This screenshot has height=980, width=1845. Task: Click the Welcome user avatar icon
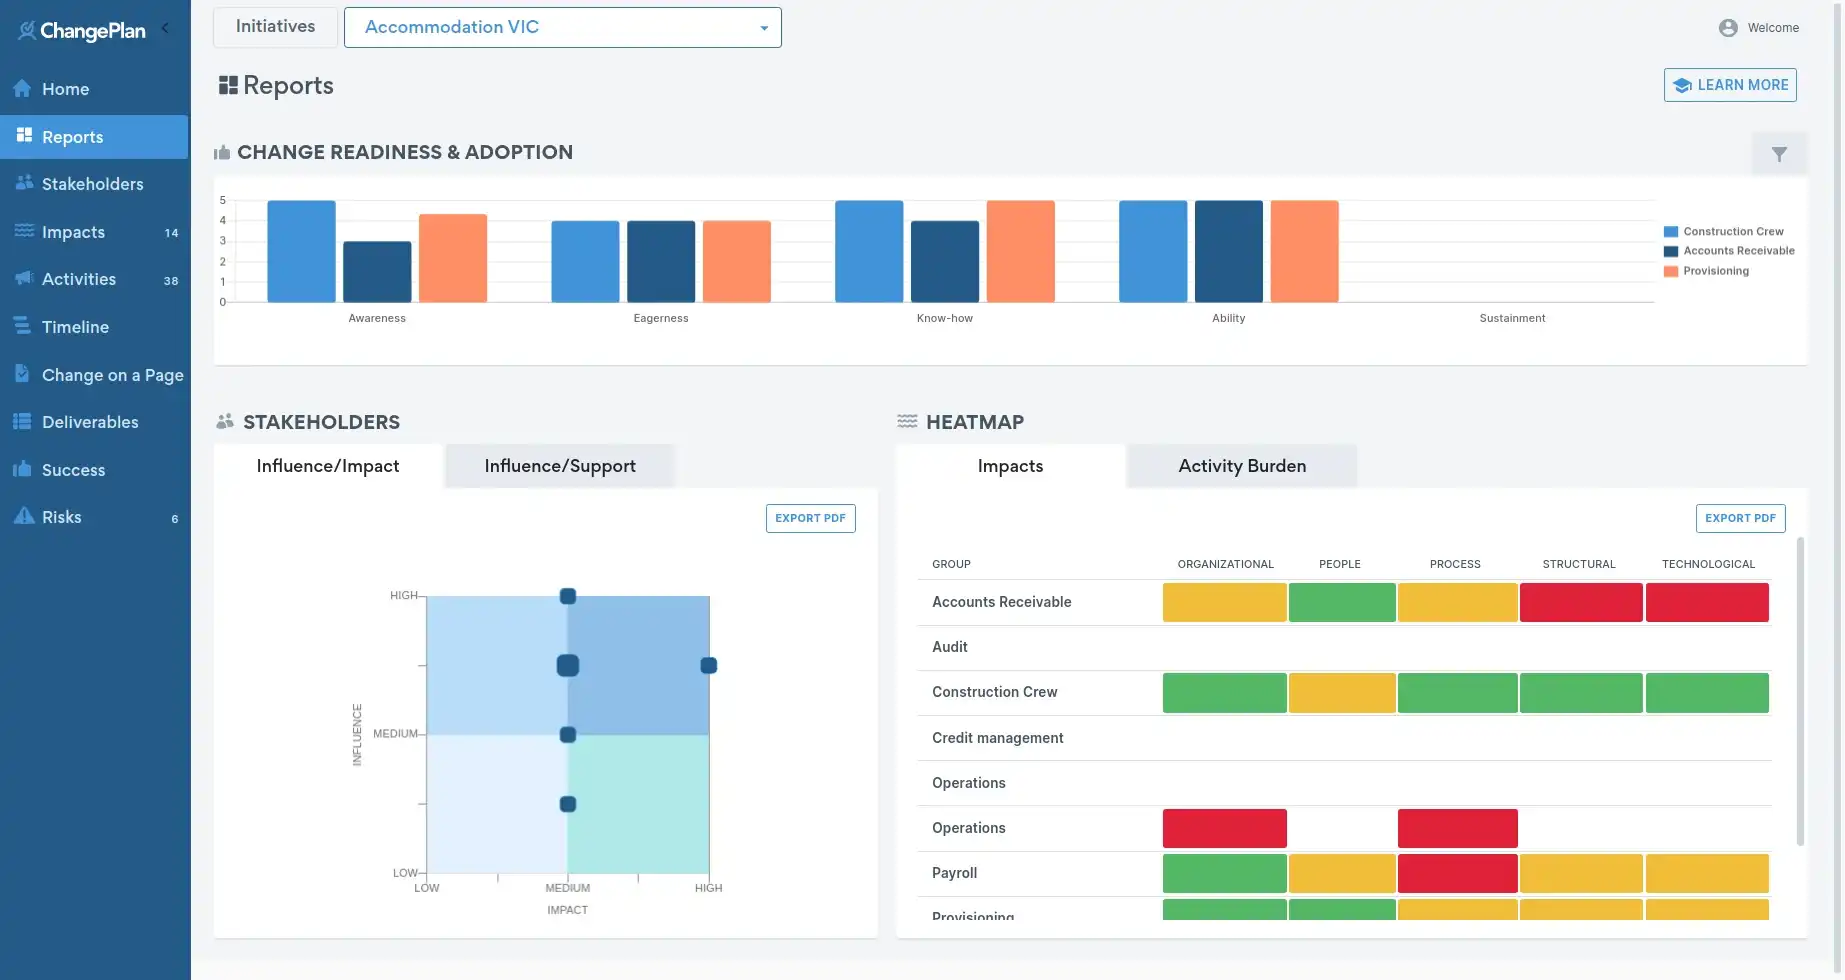click(1728, 28)
